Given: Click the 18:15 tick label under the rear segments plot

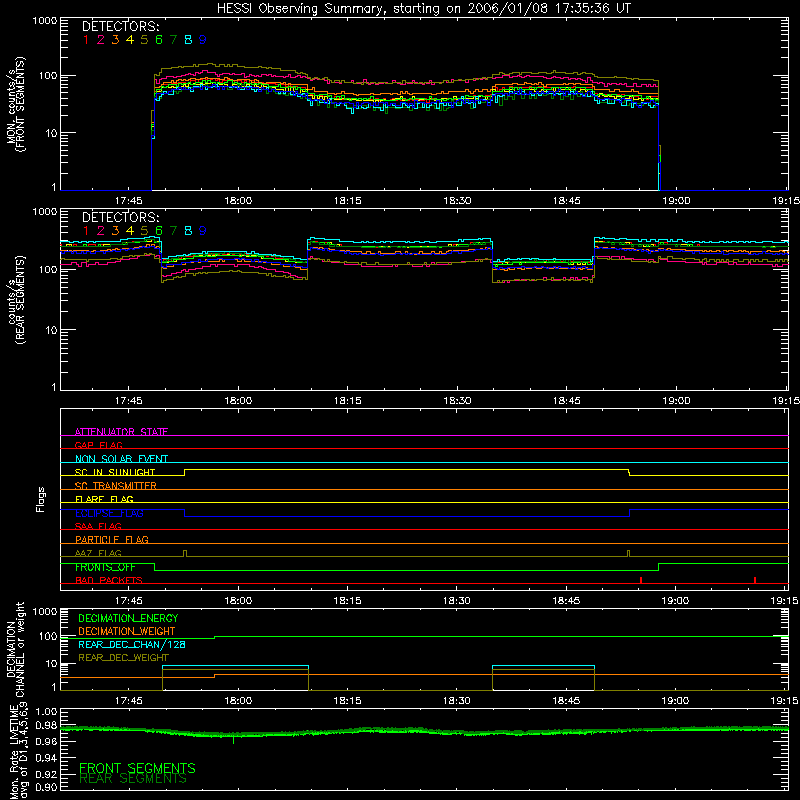Looking at the screenshot, I should coord(347,401).
